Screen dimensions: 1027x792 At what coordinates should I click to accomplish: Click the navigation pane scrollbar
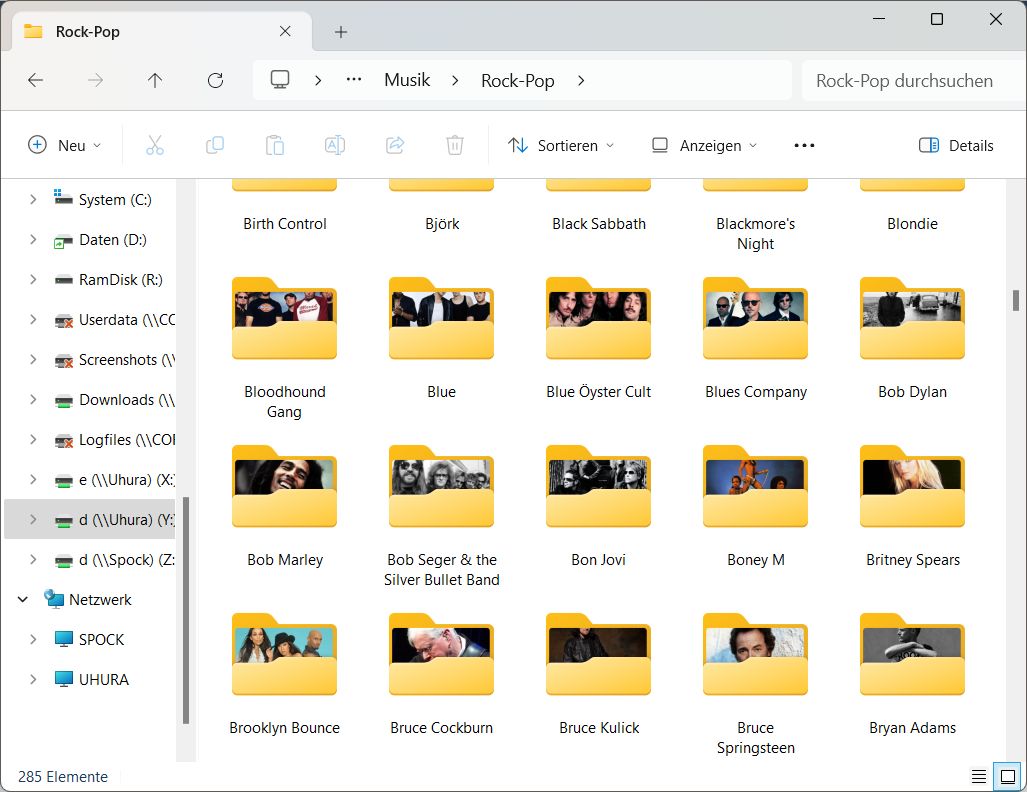[x=186, y=610]
